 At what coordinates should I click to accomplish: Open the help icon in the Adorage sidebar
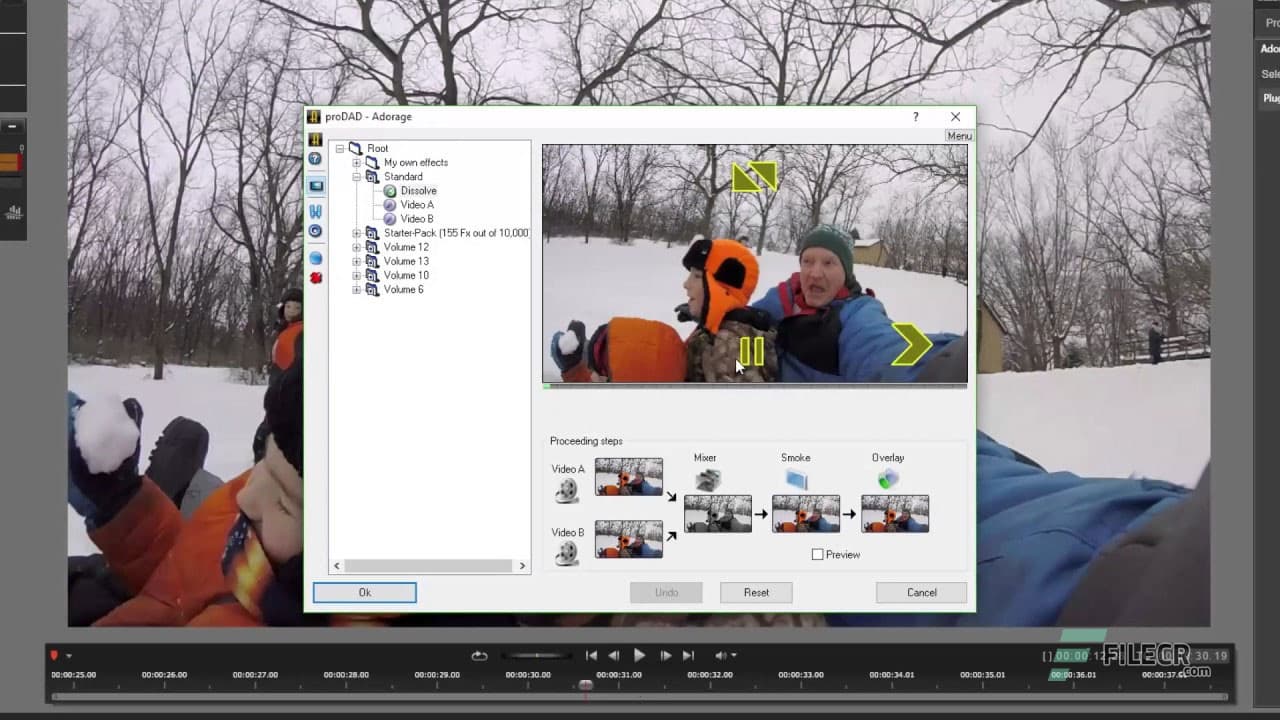(x=315, y=159)
